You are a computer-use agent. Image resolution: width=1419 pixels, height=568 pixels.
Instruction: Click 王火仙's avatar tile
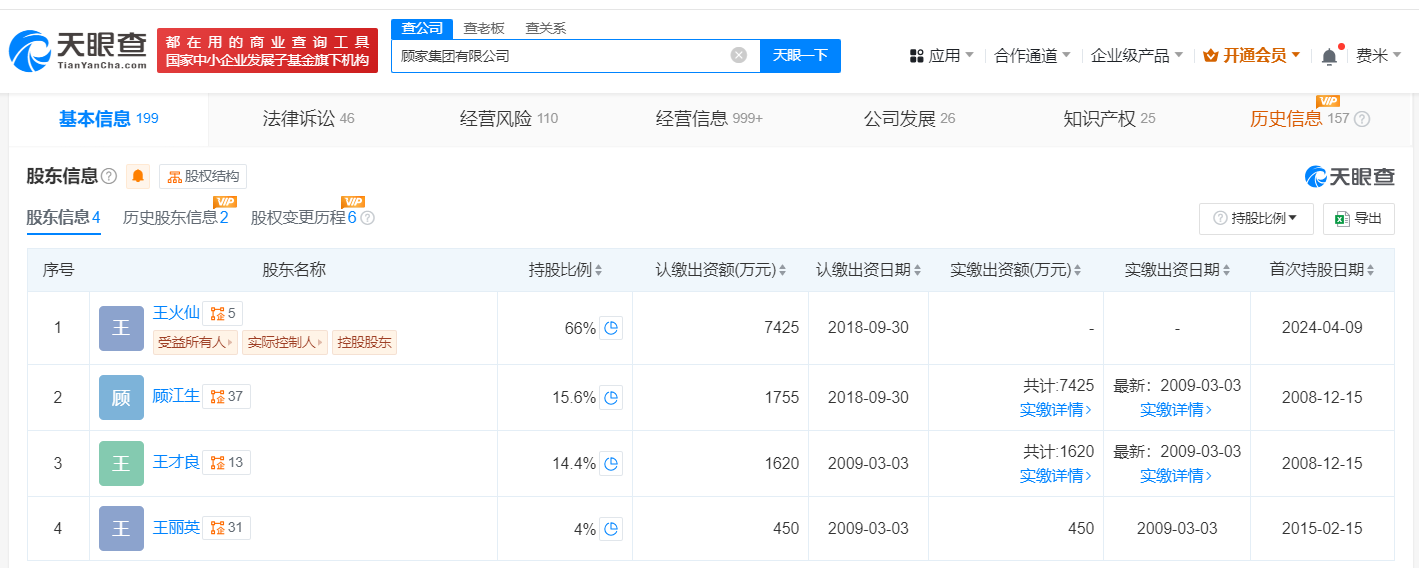click(x=121, y=328)
